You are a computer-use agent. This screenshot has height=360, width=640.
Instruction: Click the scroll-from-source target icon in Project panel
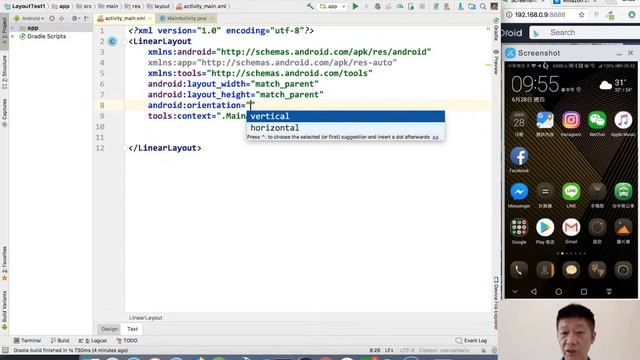tap(52, 18)
